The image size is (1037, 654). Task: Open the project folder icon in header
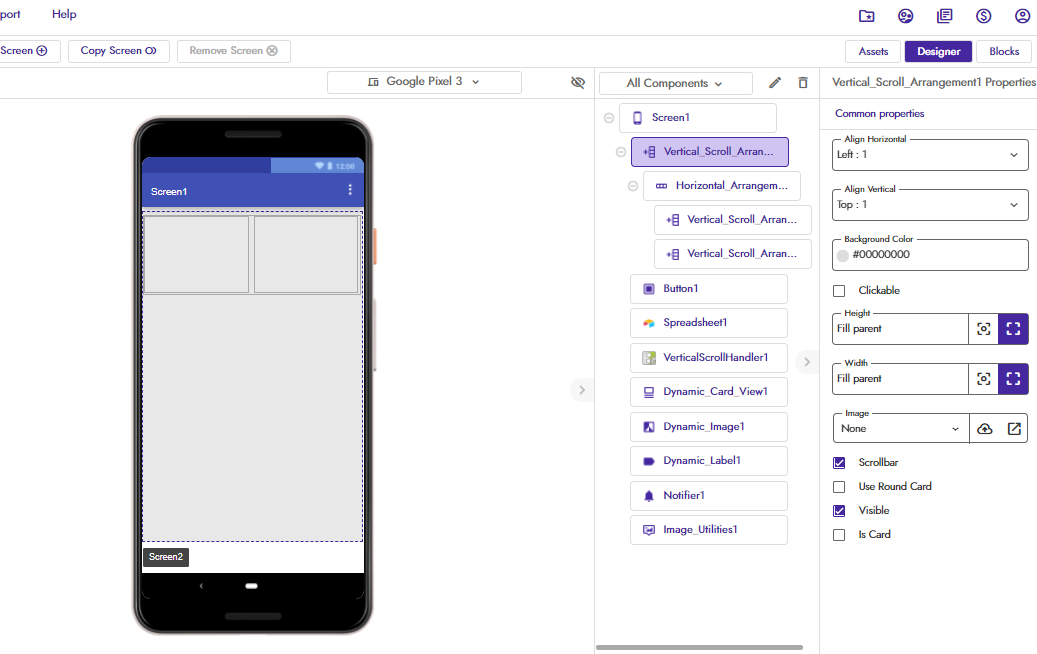click(x=866, y=16)
